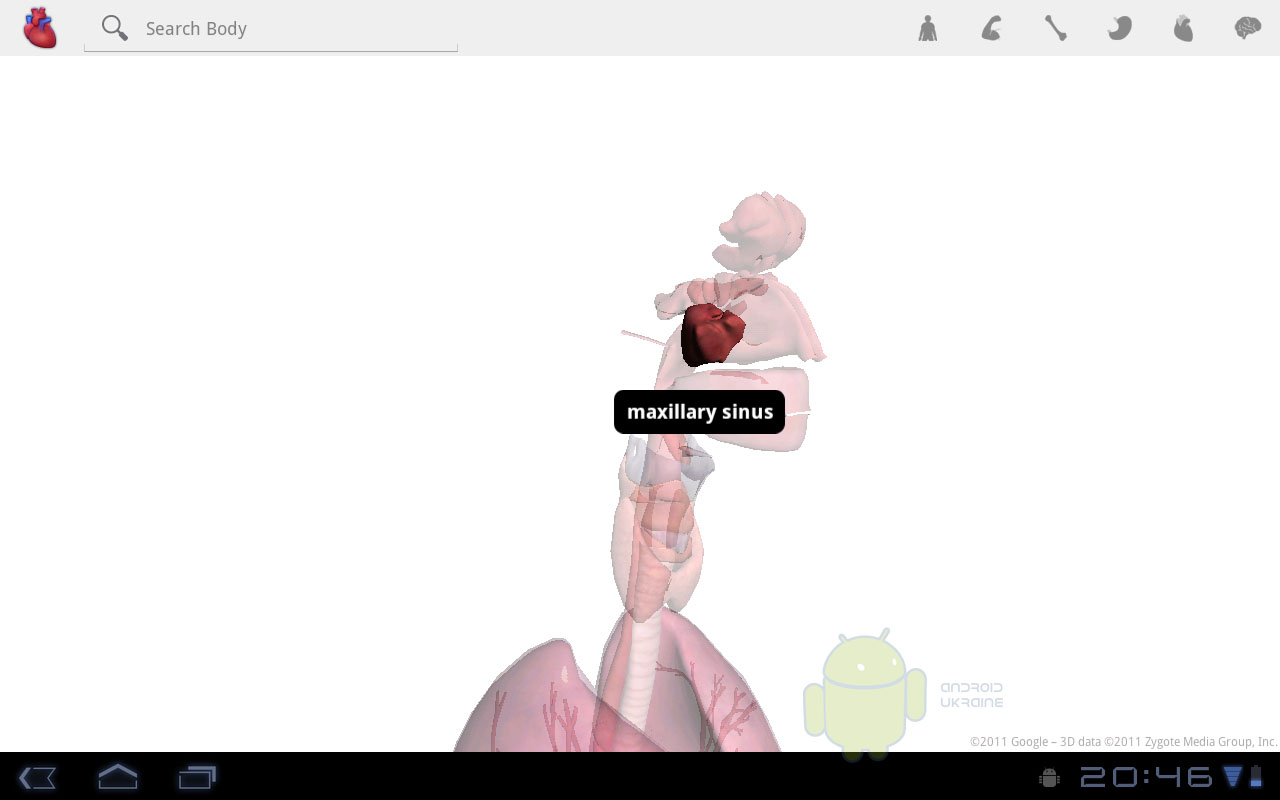Image resolution: width=1280 pixels, height=800 pixels.
Task: Toggle the muscle layer arm icon
Action: click(991, 28)
